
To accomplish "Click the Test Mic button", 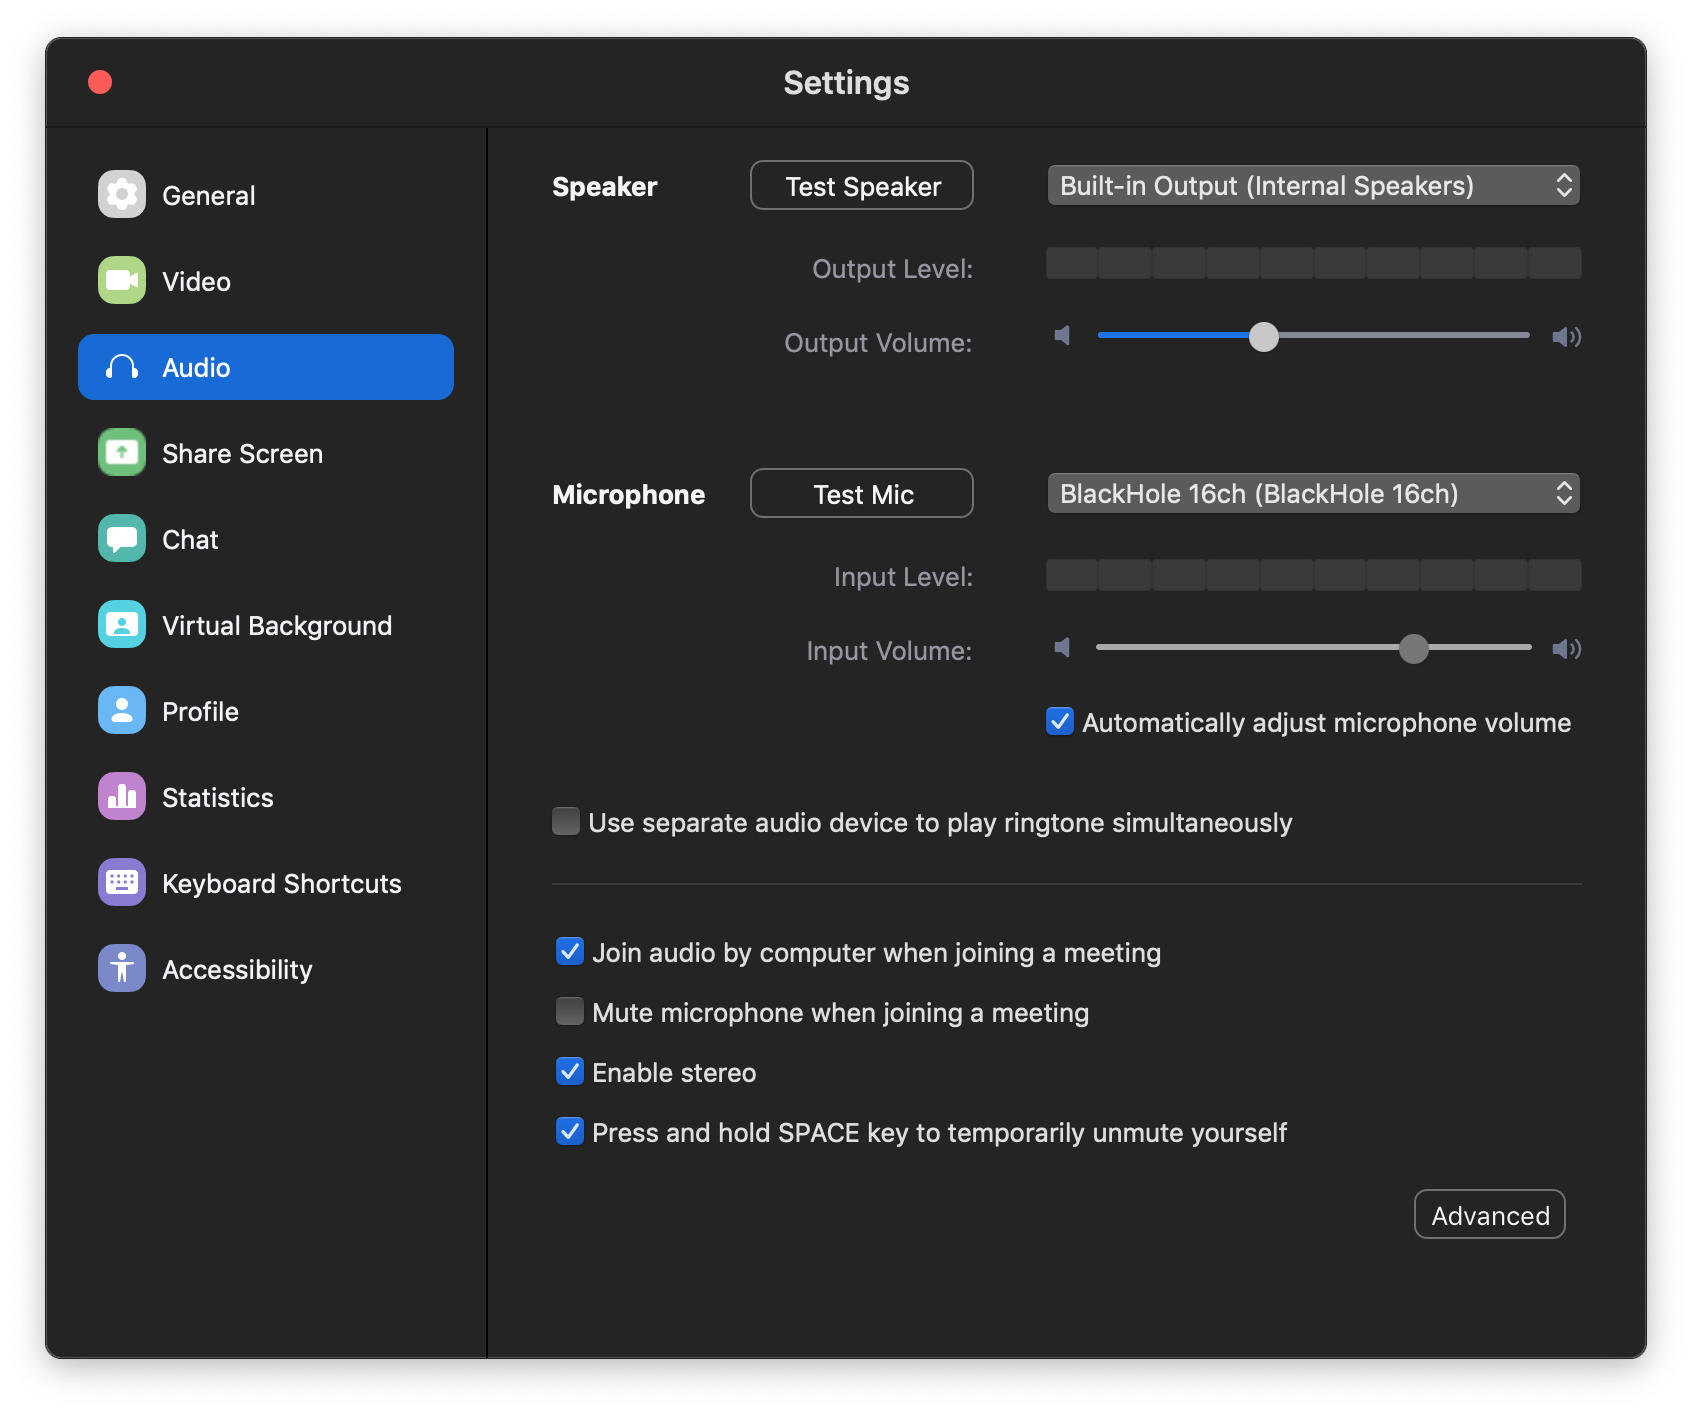I will point(862,494).
